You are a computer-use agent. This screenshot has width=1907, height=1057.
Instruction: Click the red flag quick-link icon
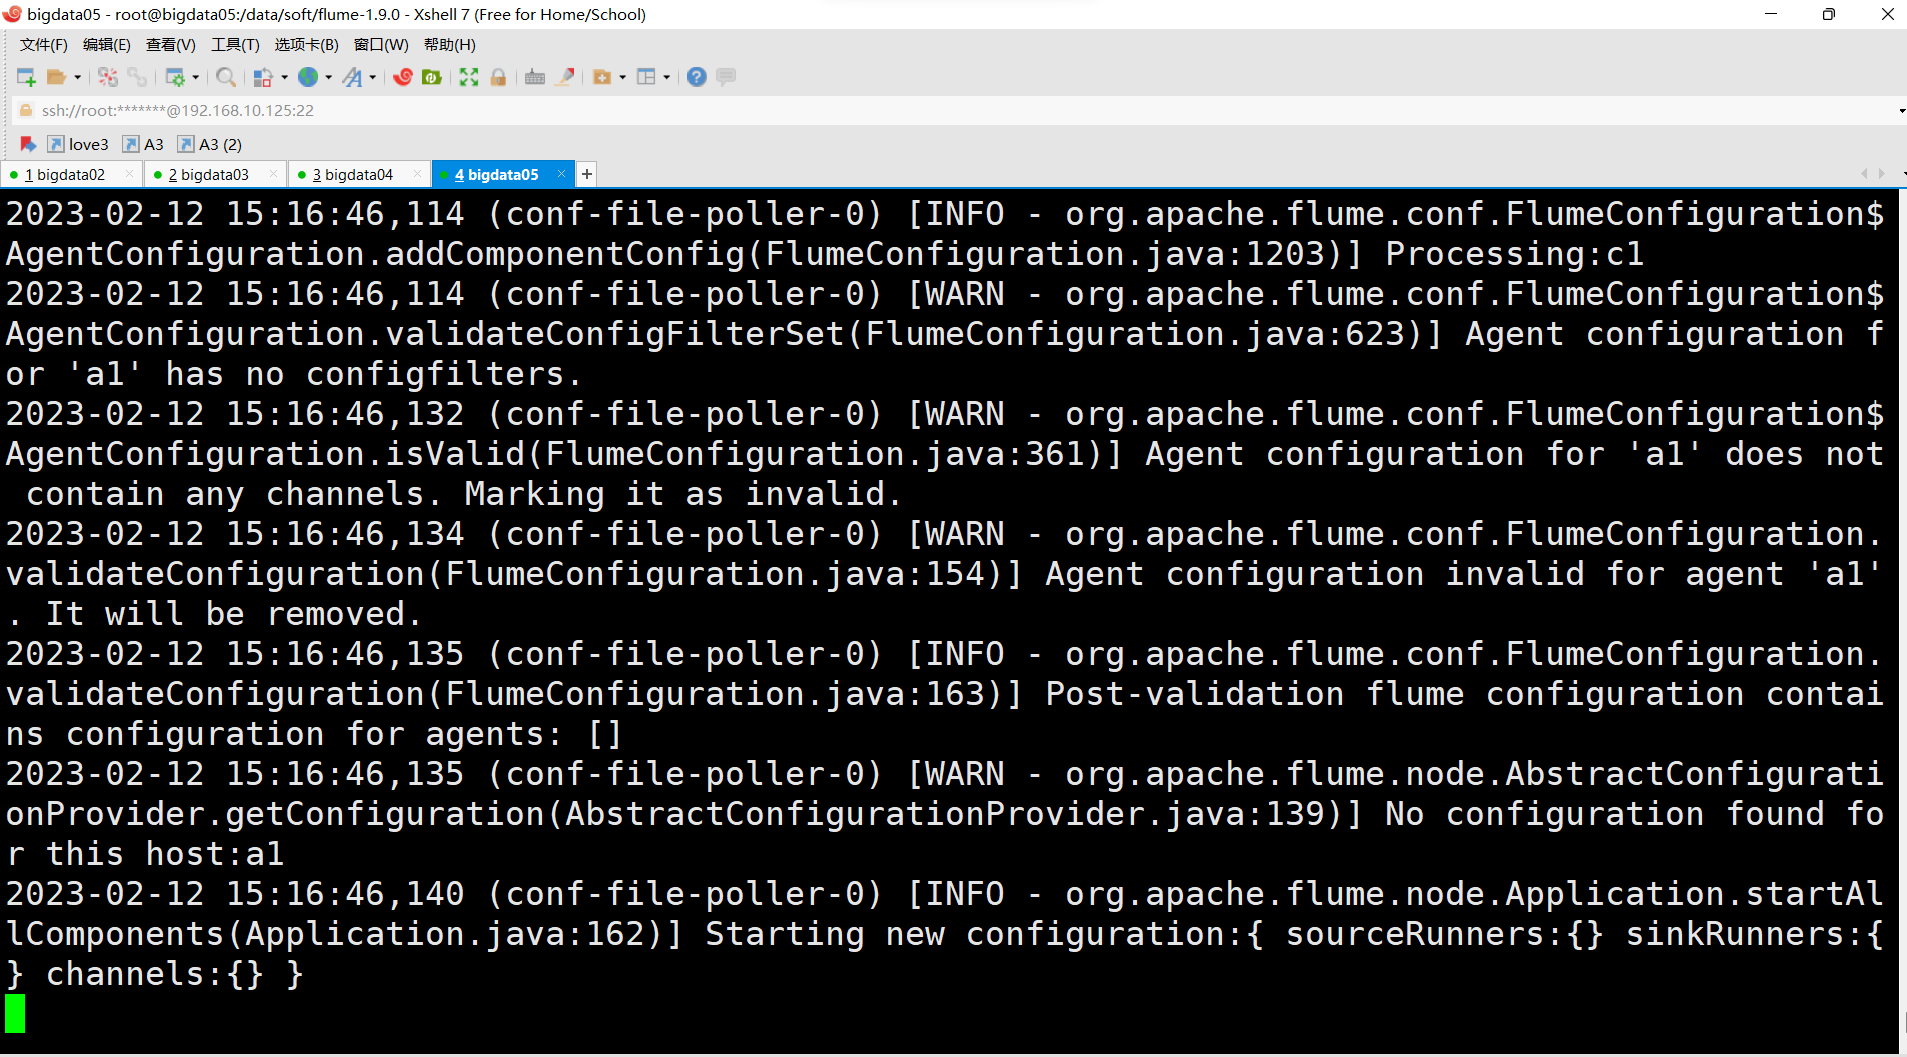(28, 144)
